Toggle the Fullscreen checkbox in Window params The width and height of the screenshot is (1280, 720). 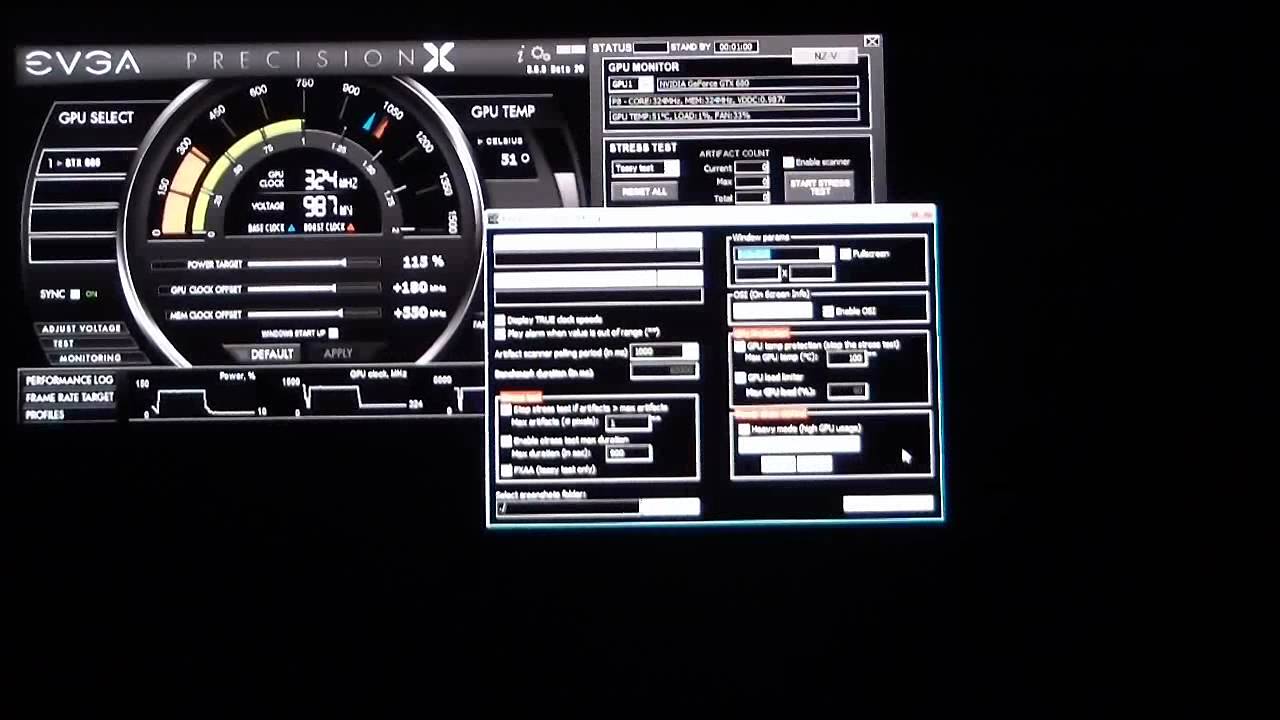click(846, 254)
